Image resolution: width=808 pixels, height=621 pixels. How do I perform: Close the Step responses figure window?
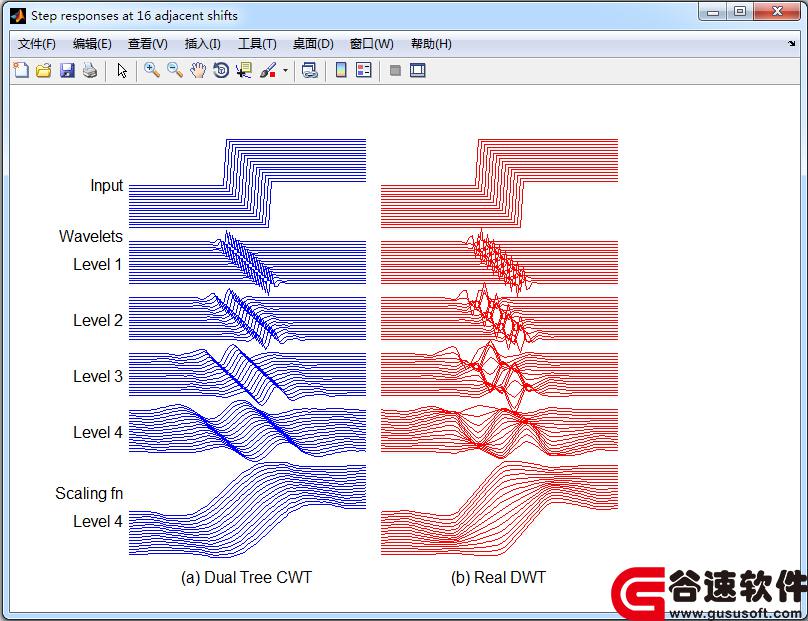click(x=778, y=12)
